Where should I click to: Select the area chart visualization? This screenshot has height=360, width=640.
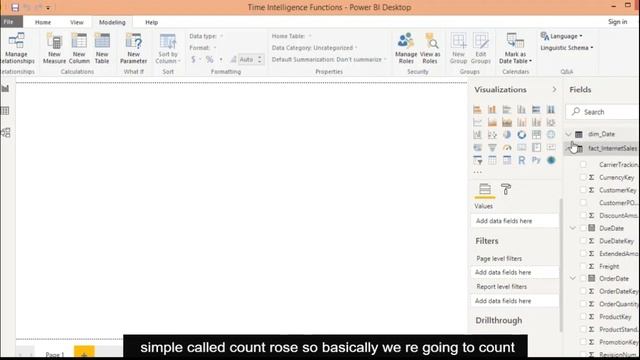[492, 122]
